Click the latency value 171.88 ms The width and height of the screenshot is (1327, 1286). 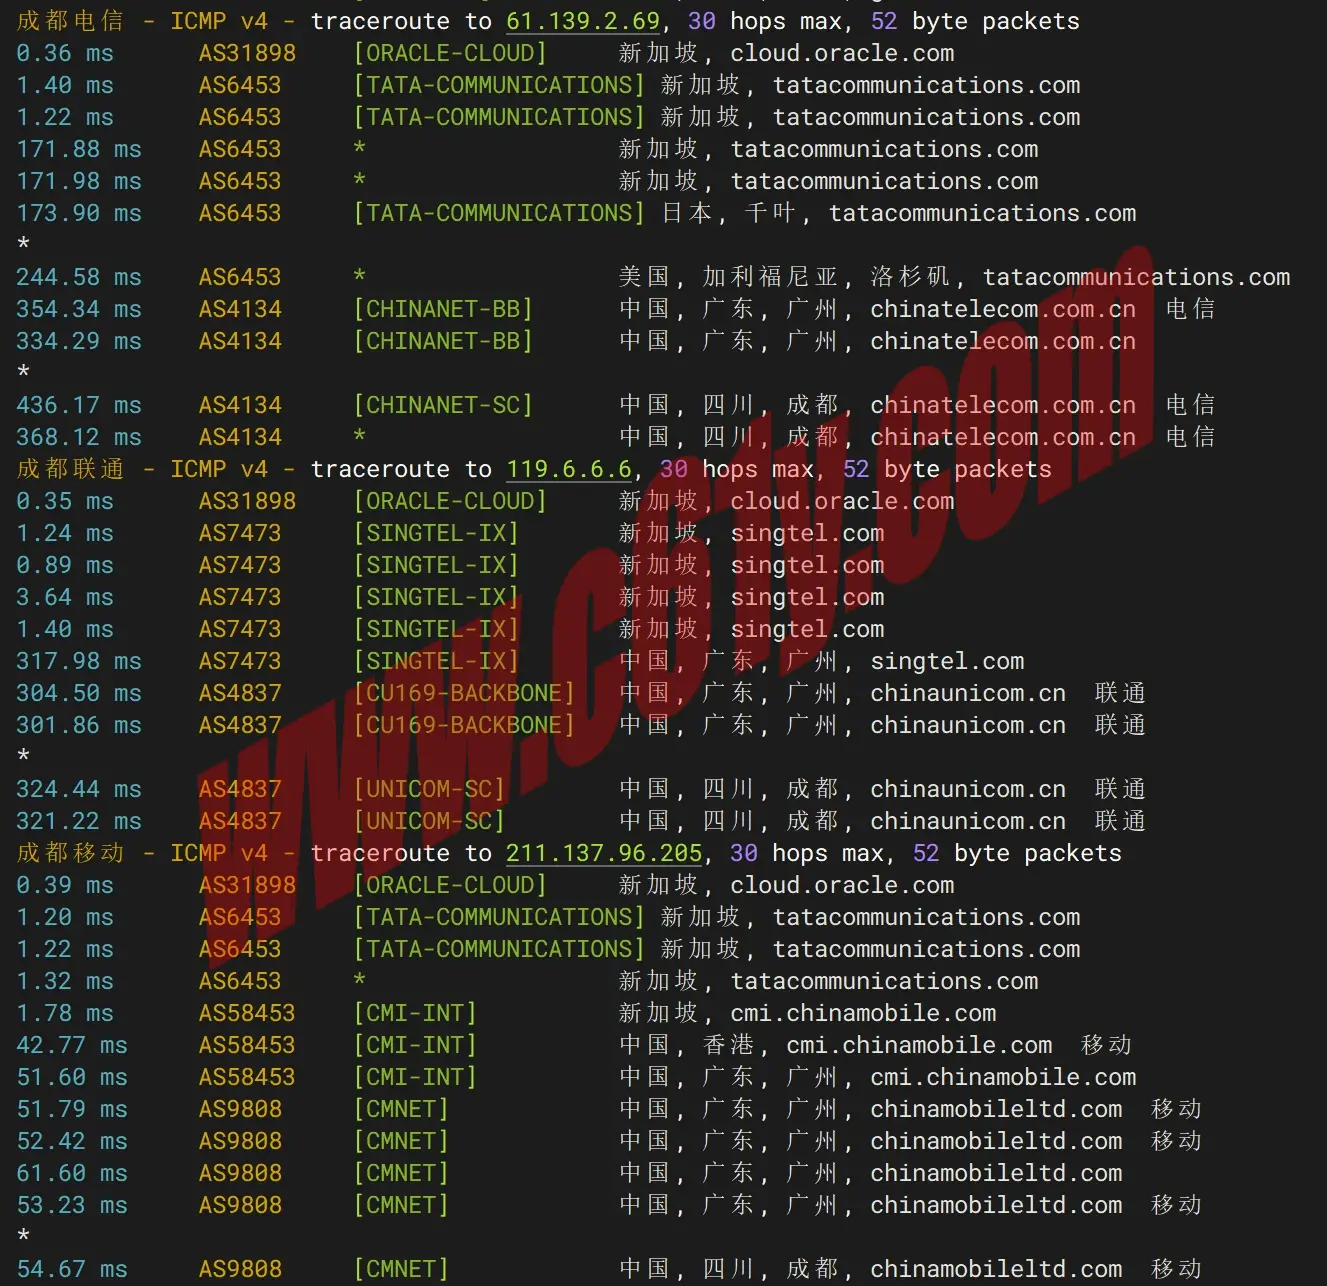click(x=79, y=149)
